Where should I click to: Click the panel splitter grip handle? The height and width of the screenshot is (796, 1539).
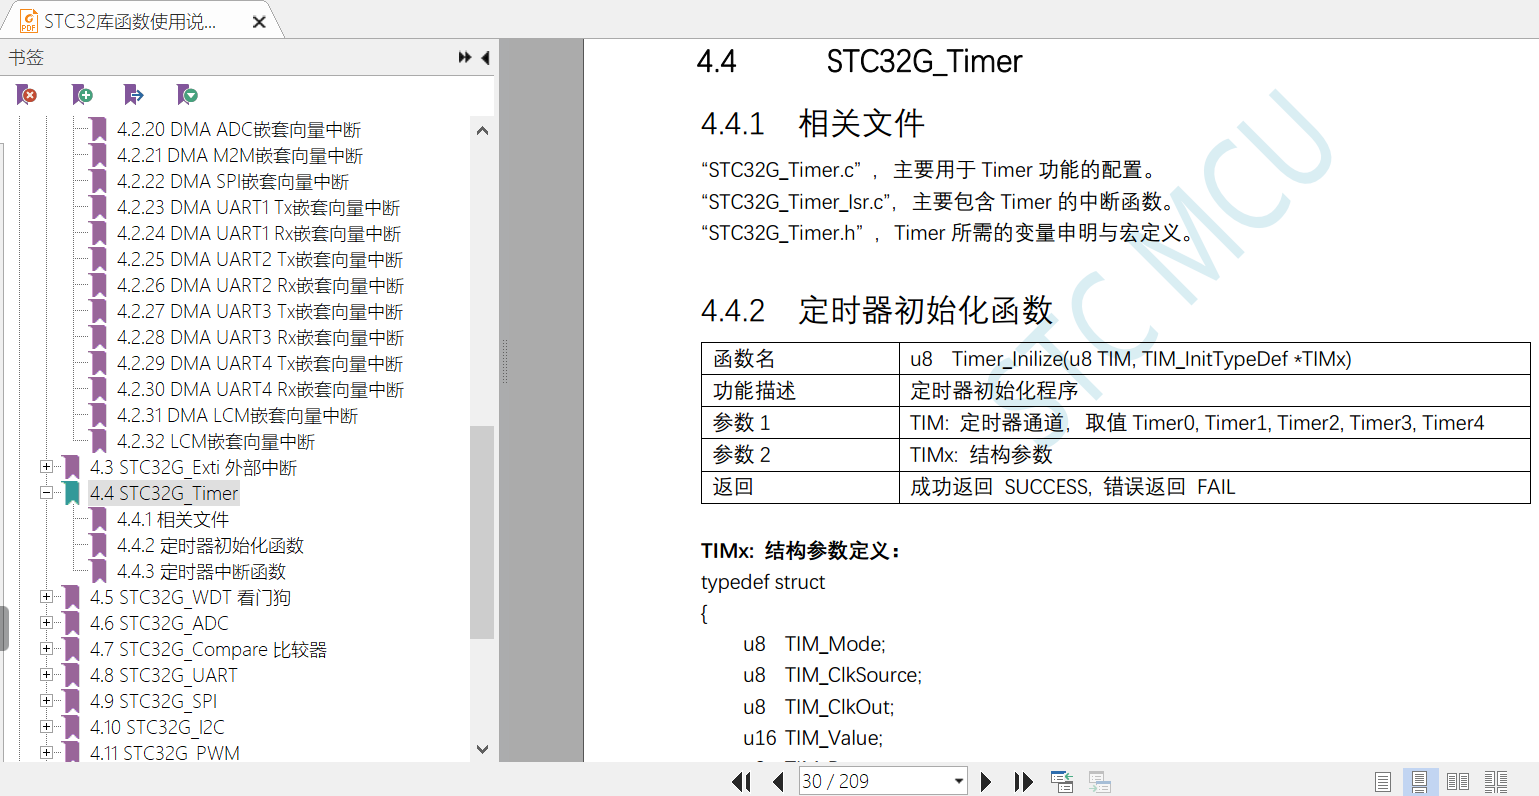click(505, 362)
